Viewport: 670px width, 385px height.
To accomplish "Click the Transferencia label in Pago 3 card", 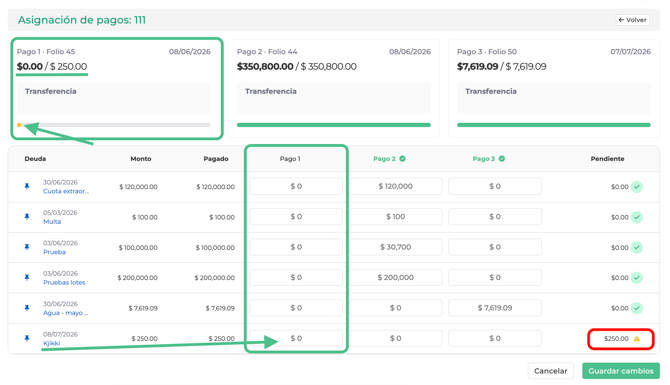I will coord(491,91).
